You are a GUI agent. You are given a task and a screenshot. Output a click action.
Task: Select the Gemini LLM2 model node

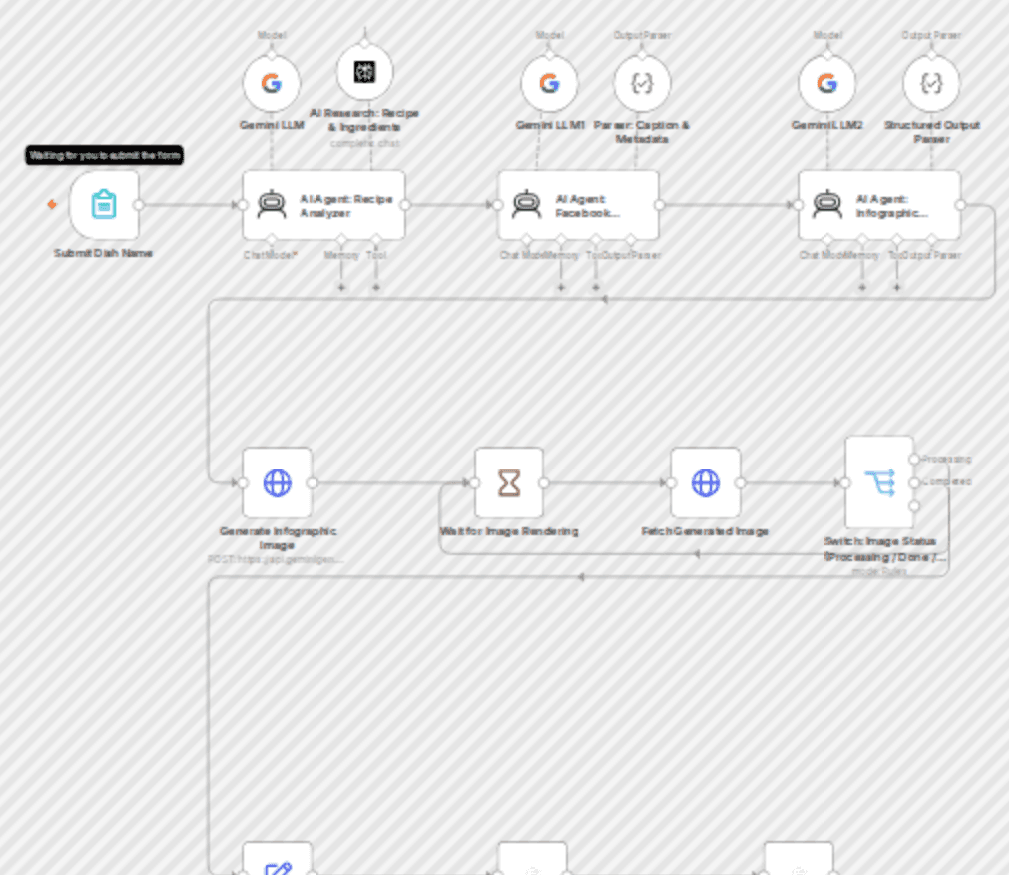828,84
